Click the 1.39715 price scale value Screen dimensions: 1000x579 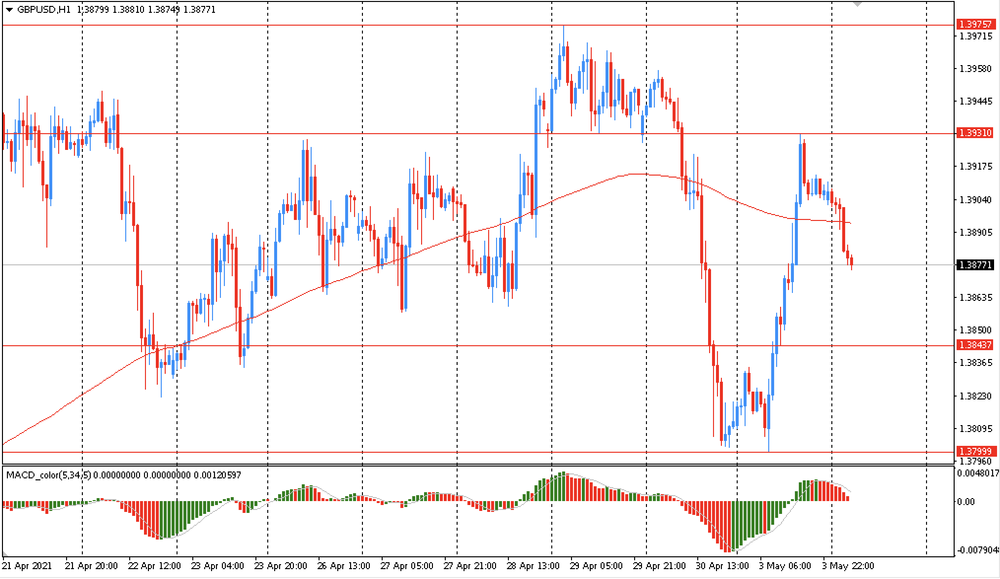pos(976,36)
